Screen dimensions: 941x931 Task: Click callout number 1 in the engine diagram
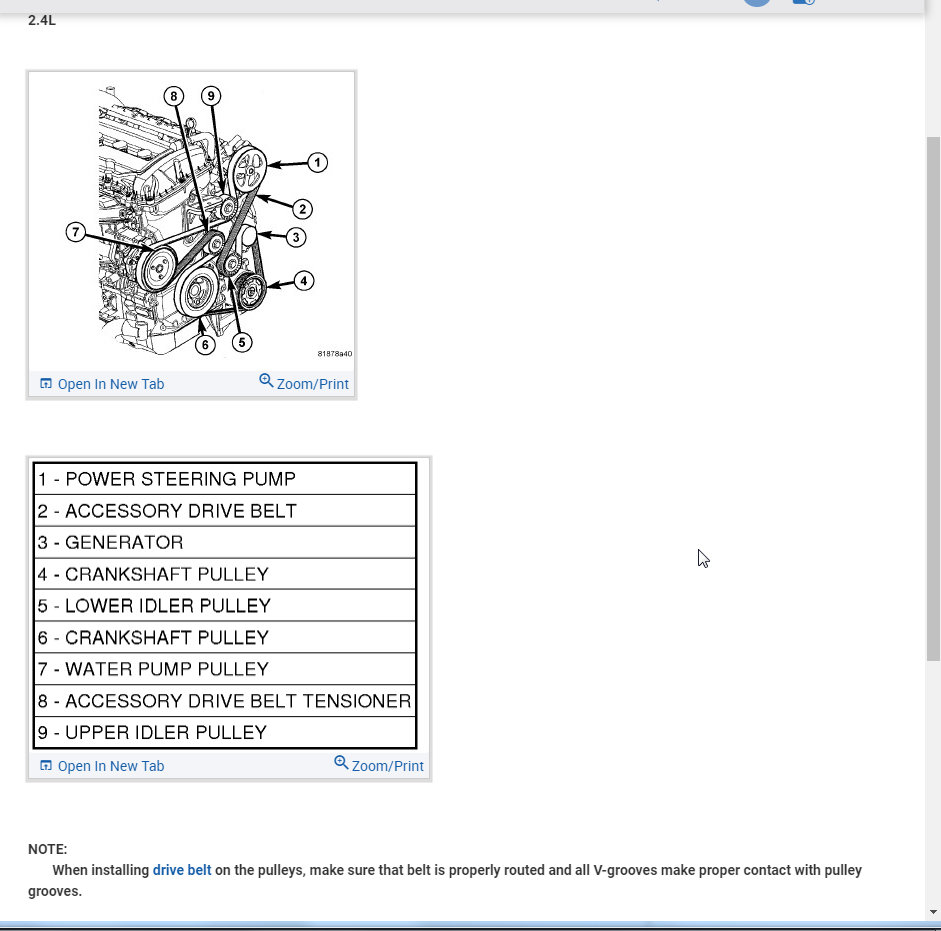pos(317,163)
